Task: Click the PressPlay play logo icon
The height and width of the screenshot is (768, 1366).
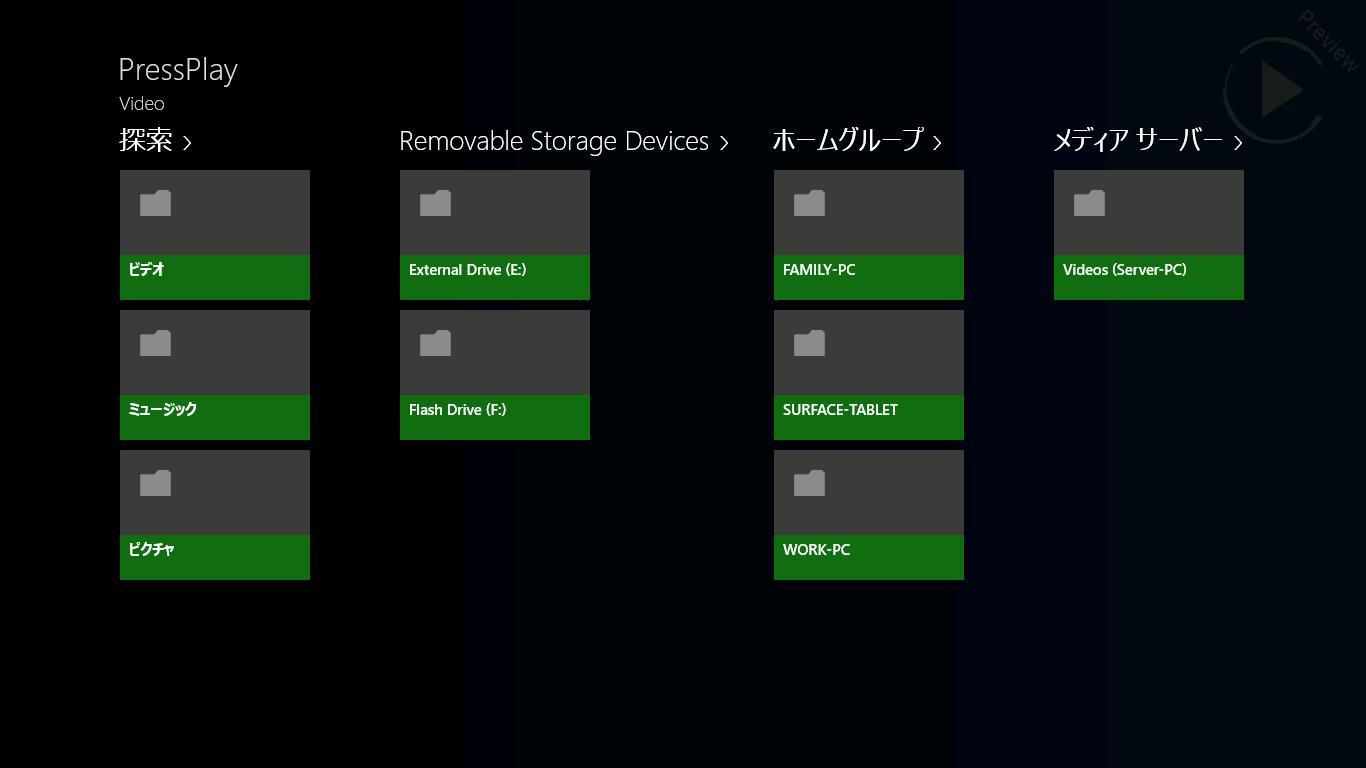Action: [x=1278, y=90]
